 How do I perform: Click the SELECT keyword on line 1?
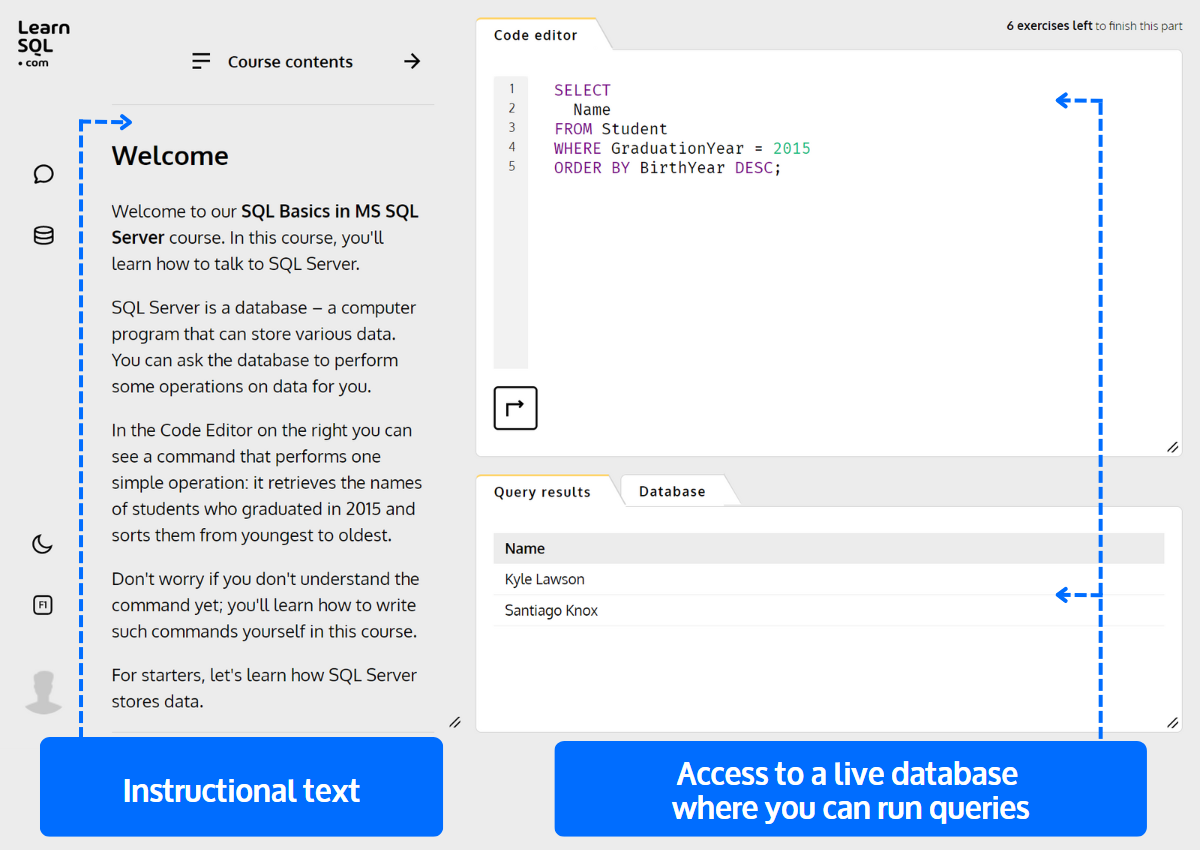point(582,90)
